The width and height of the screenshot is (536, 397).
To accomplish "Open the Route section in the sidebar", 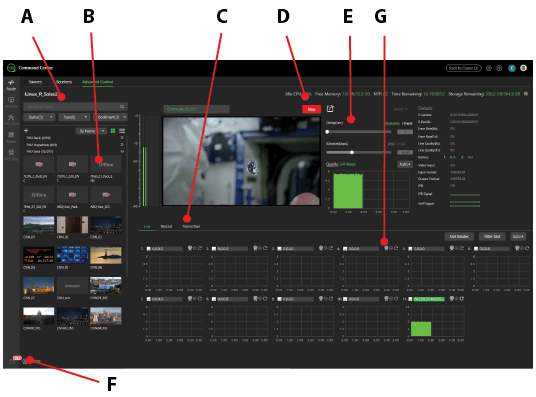I will (11, 85).
